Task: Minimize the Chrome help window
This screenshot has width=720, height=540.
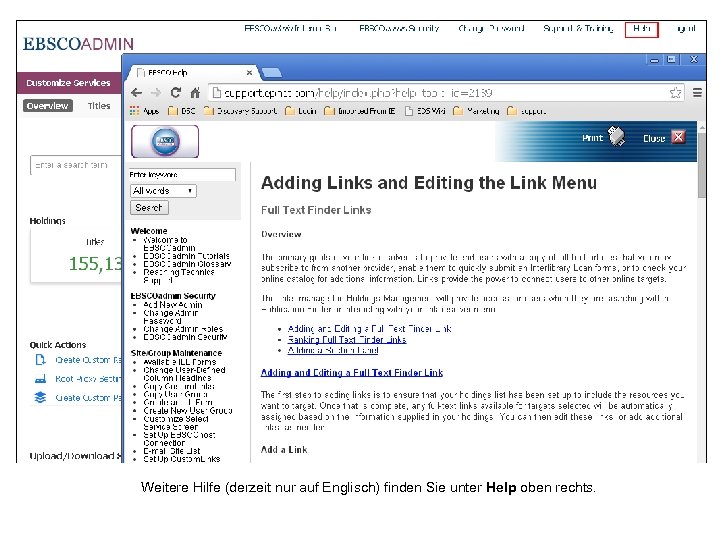Action: [x=654, y=60]
